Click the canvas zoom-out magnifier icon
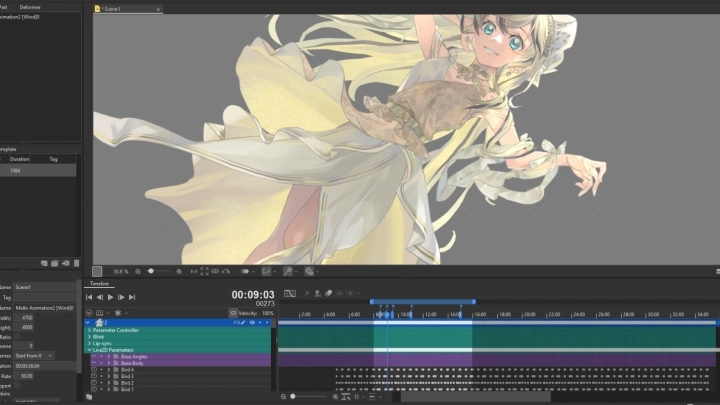Viewport: 720px width, 405px height. 138,271
